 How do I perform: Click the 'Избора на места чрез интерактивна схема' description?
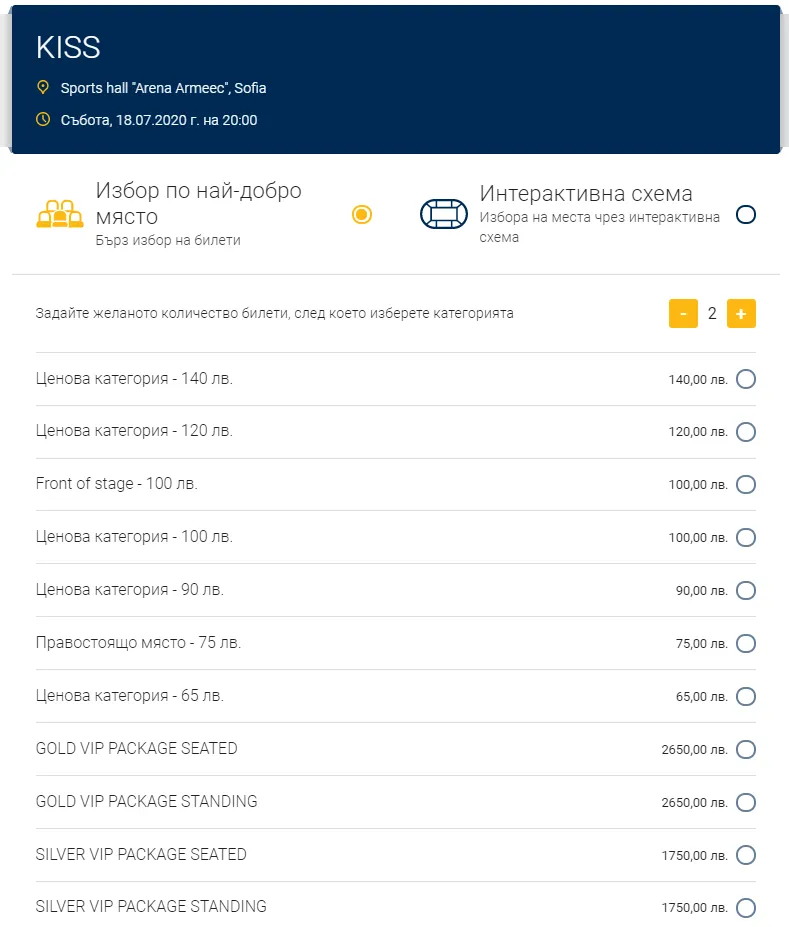coord(599,227)
